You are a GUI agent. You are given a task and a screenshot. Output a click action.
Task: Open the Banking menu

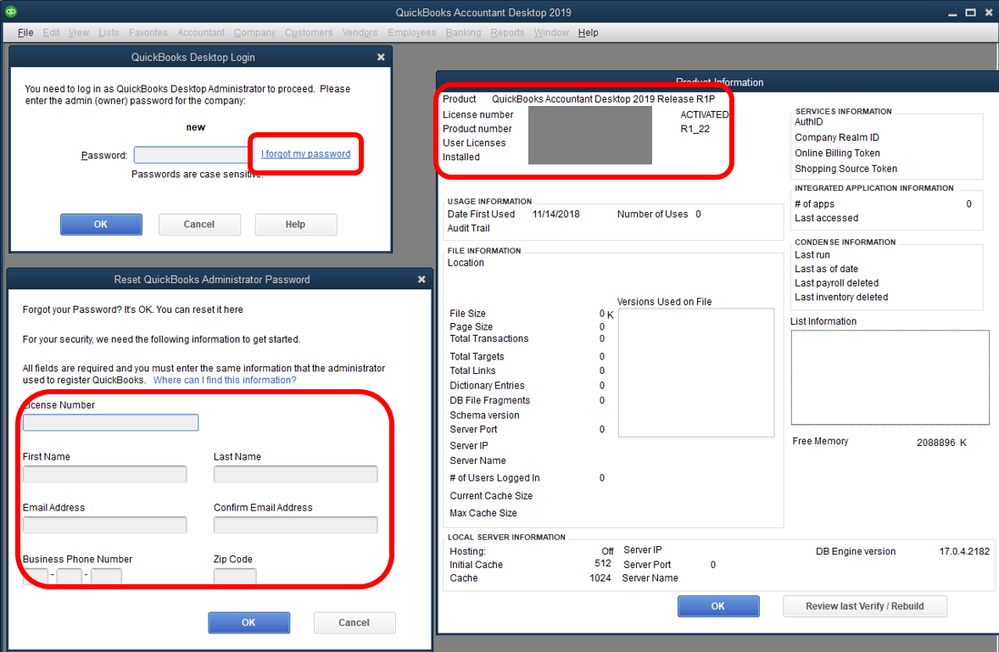pyautogui.click(x=463, y=33)
